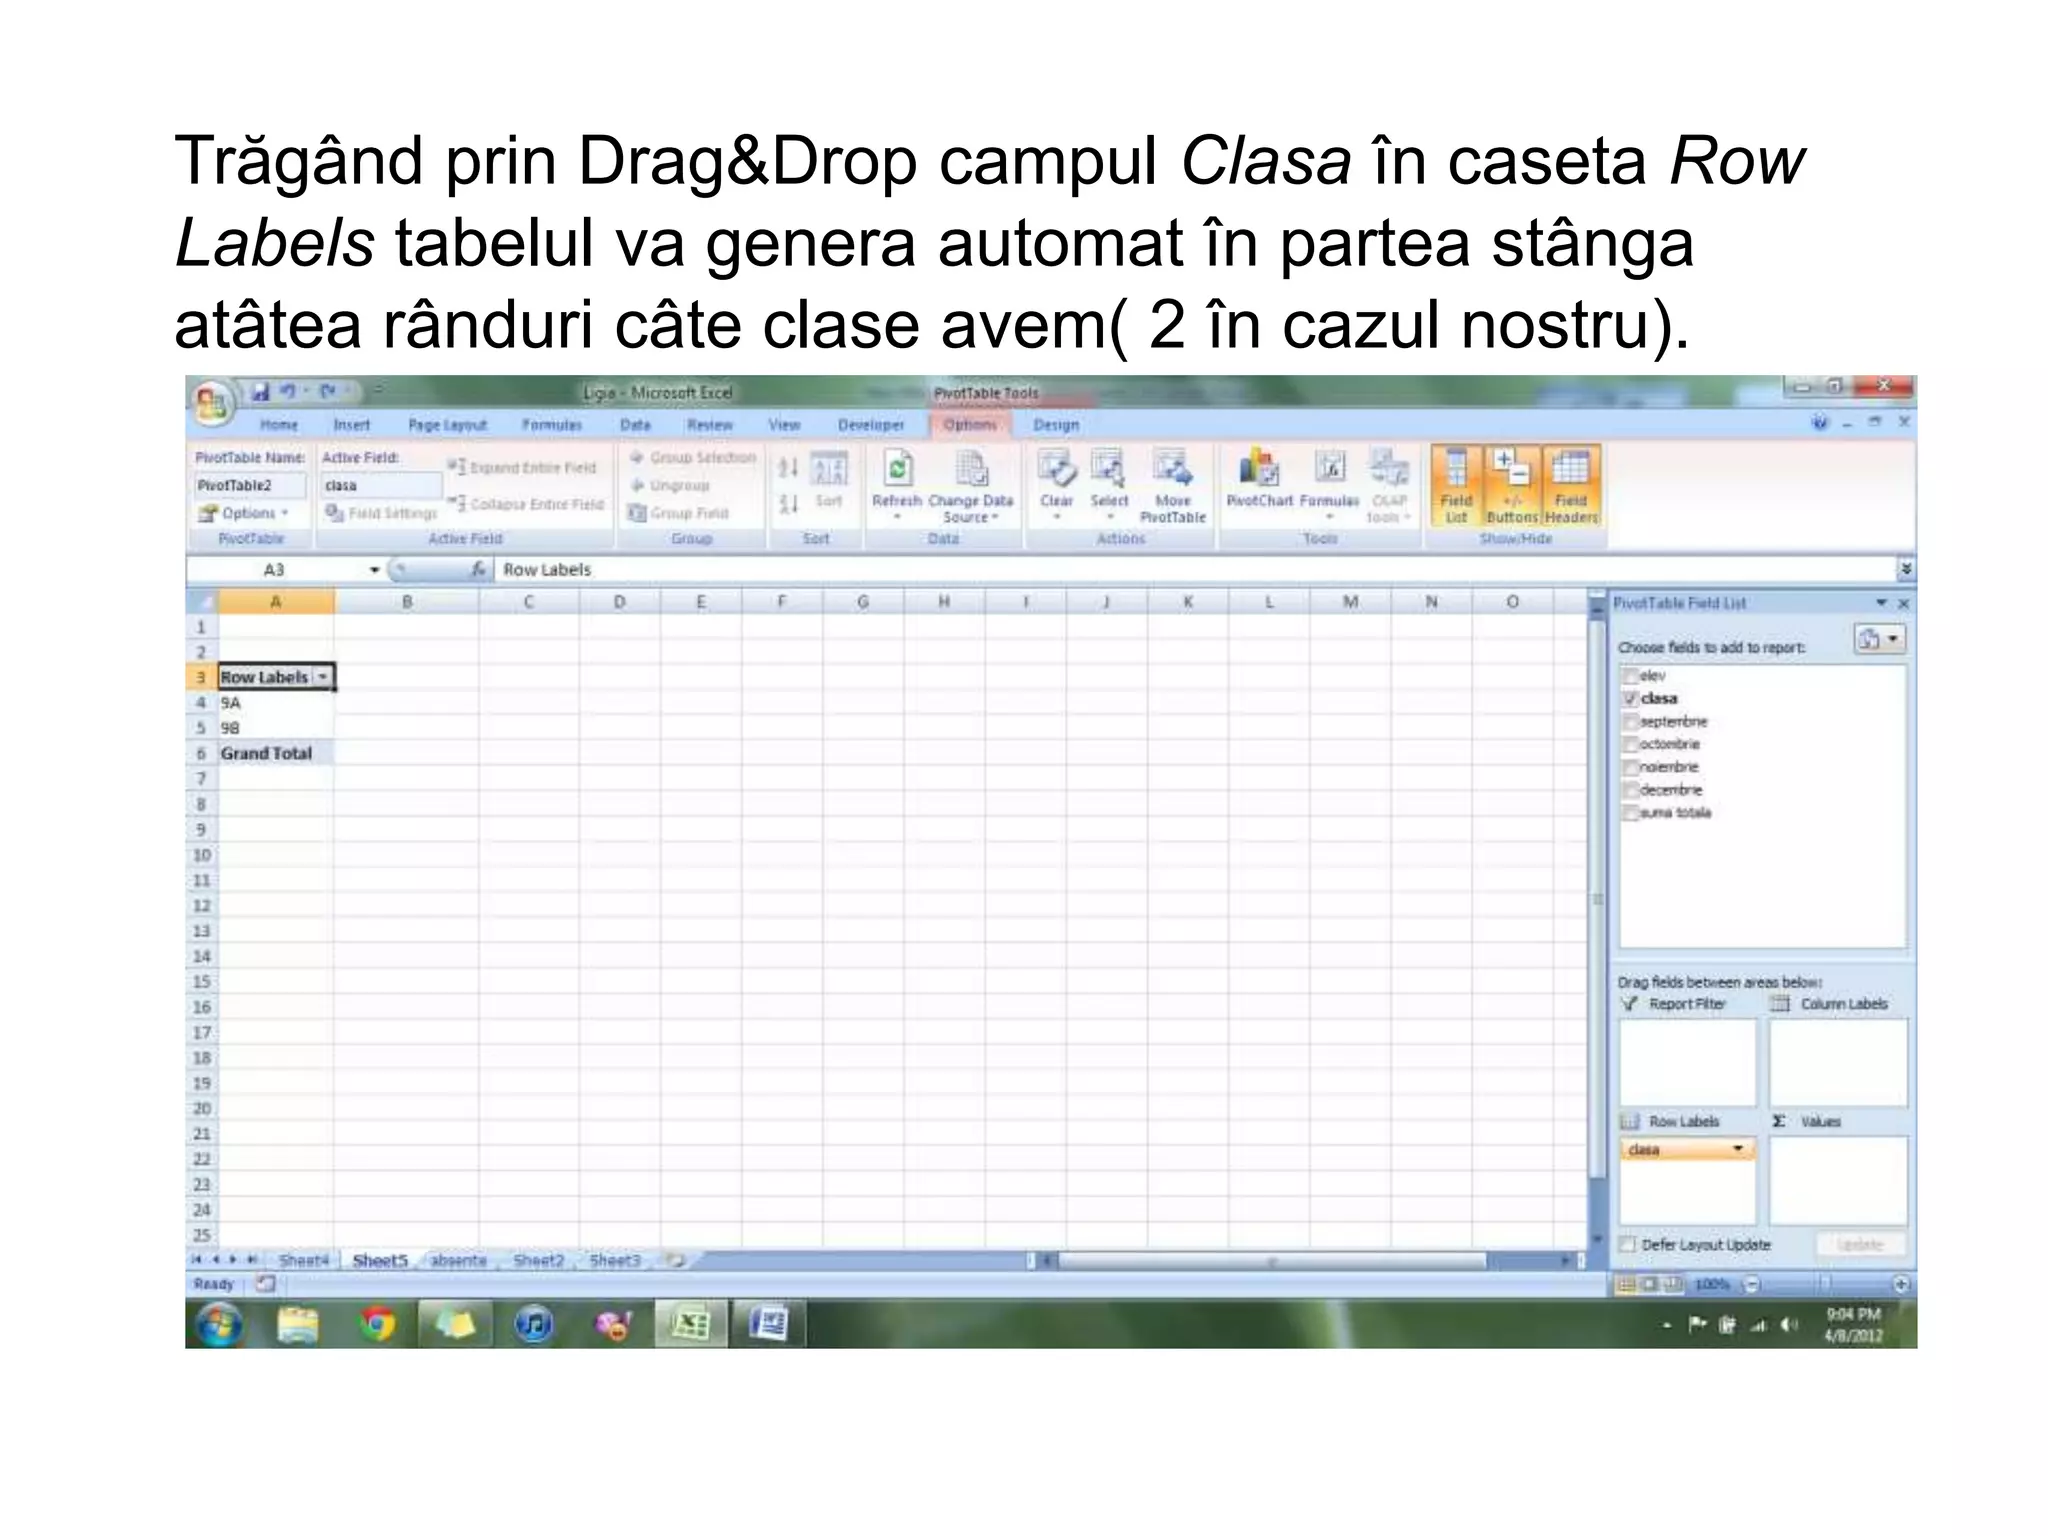
Task: Switch to the Design ribbon tab
Action: pyautogui.click(x=1056, y=425)
